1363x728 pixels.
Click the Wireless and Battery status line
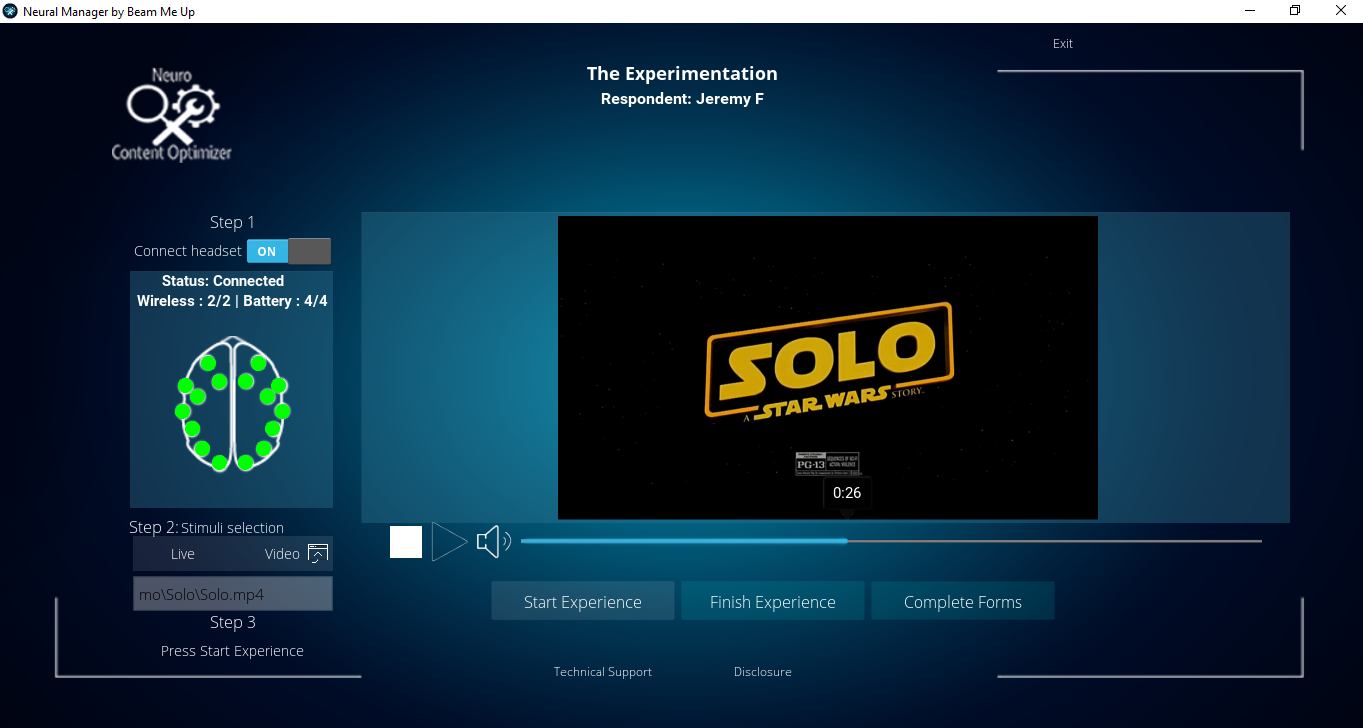(x=232, y=301)
